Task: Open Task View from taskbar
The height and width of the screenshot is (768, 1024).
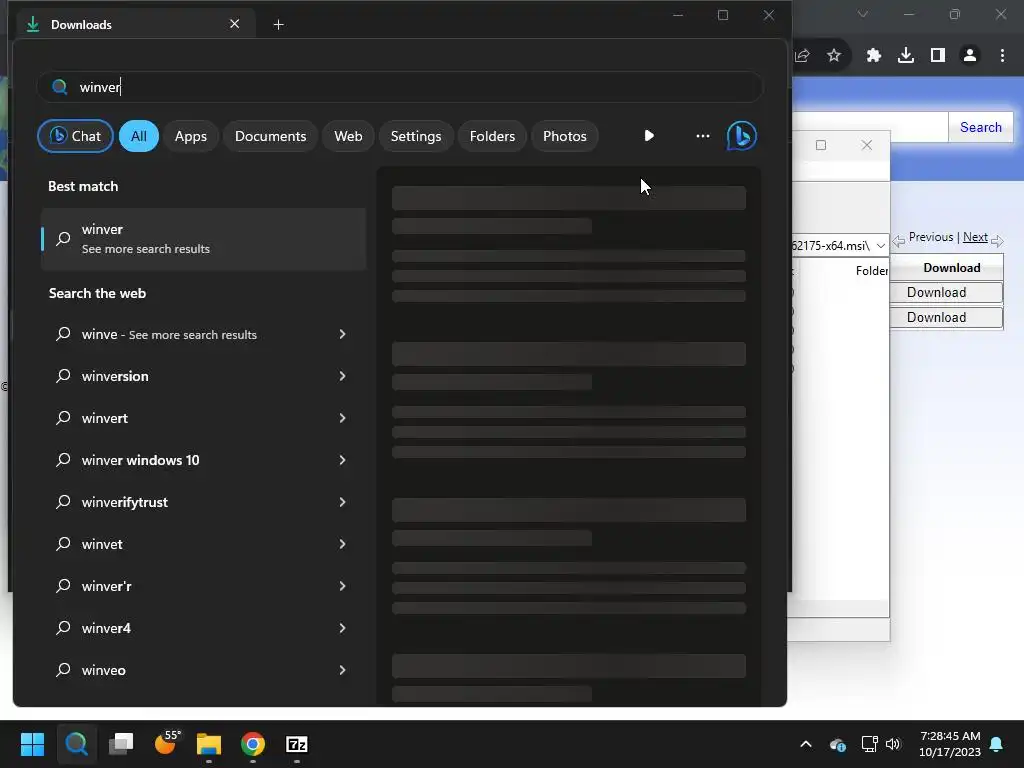Action: [121, 744]
